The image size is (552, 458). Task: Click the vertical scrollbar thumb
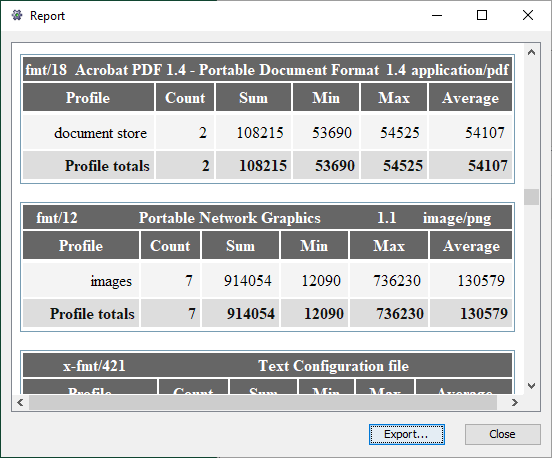point(531,197)
